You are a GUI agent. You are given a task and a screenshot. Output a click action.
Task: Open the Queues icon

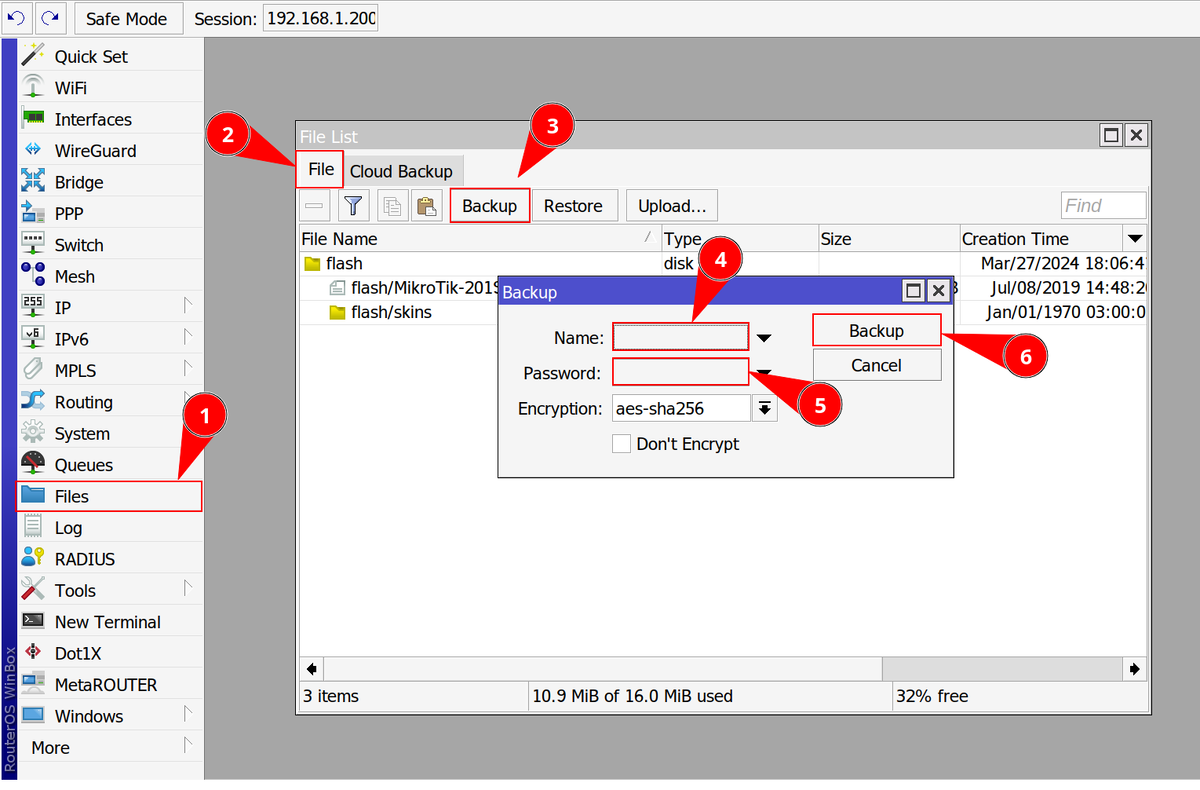point(34,464)
